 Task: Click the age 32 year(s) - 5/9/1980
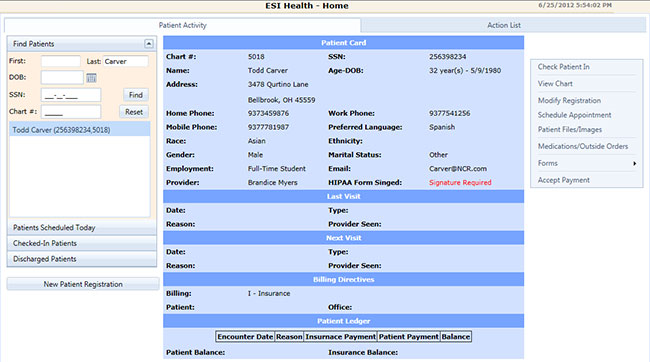point(465,70)
